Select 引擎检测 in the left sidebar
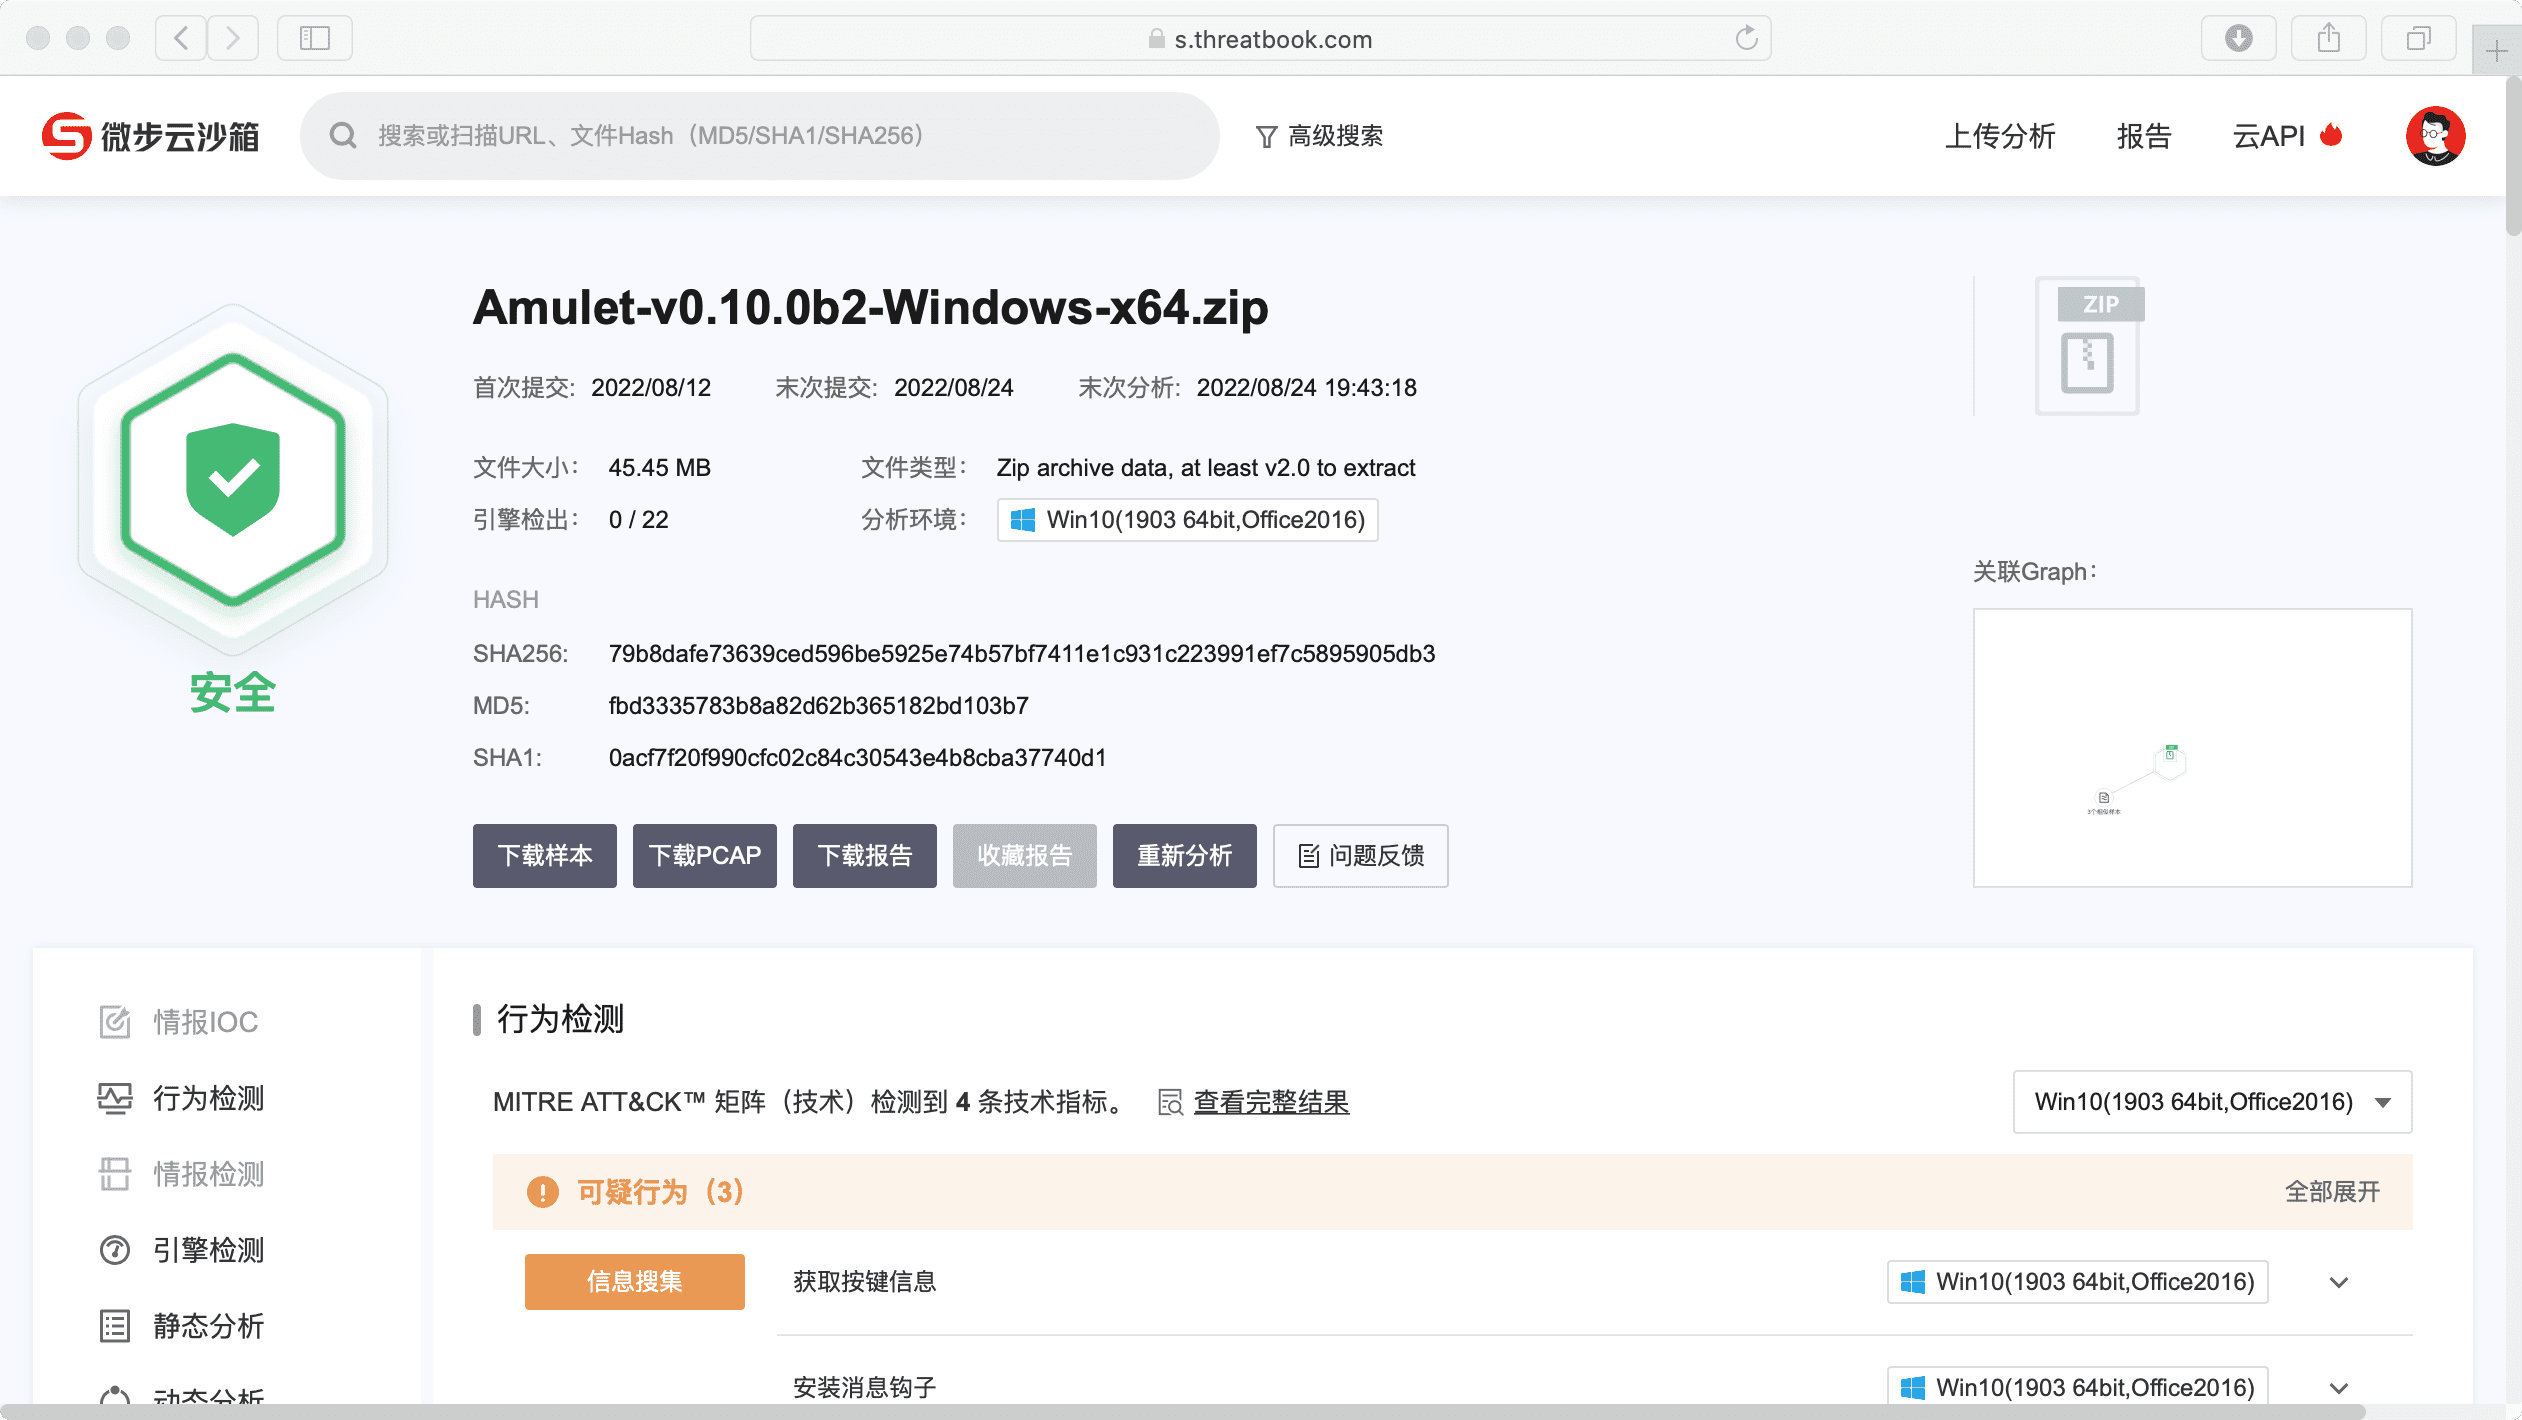This screenshot has width=2522, height=1420. tap(208, 1250)
